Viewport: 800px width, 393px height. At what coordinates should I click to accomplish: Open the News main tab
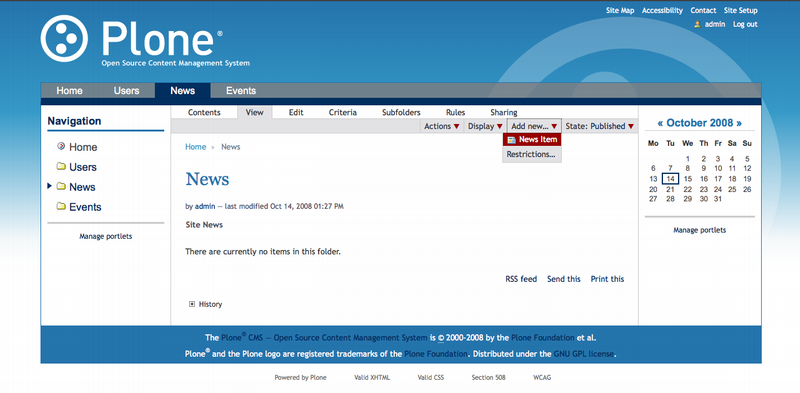tap(183, 91)
